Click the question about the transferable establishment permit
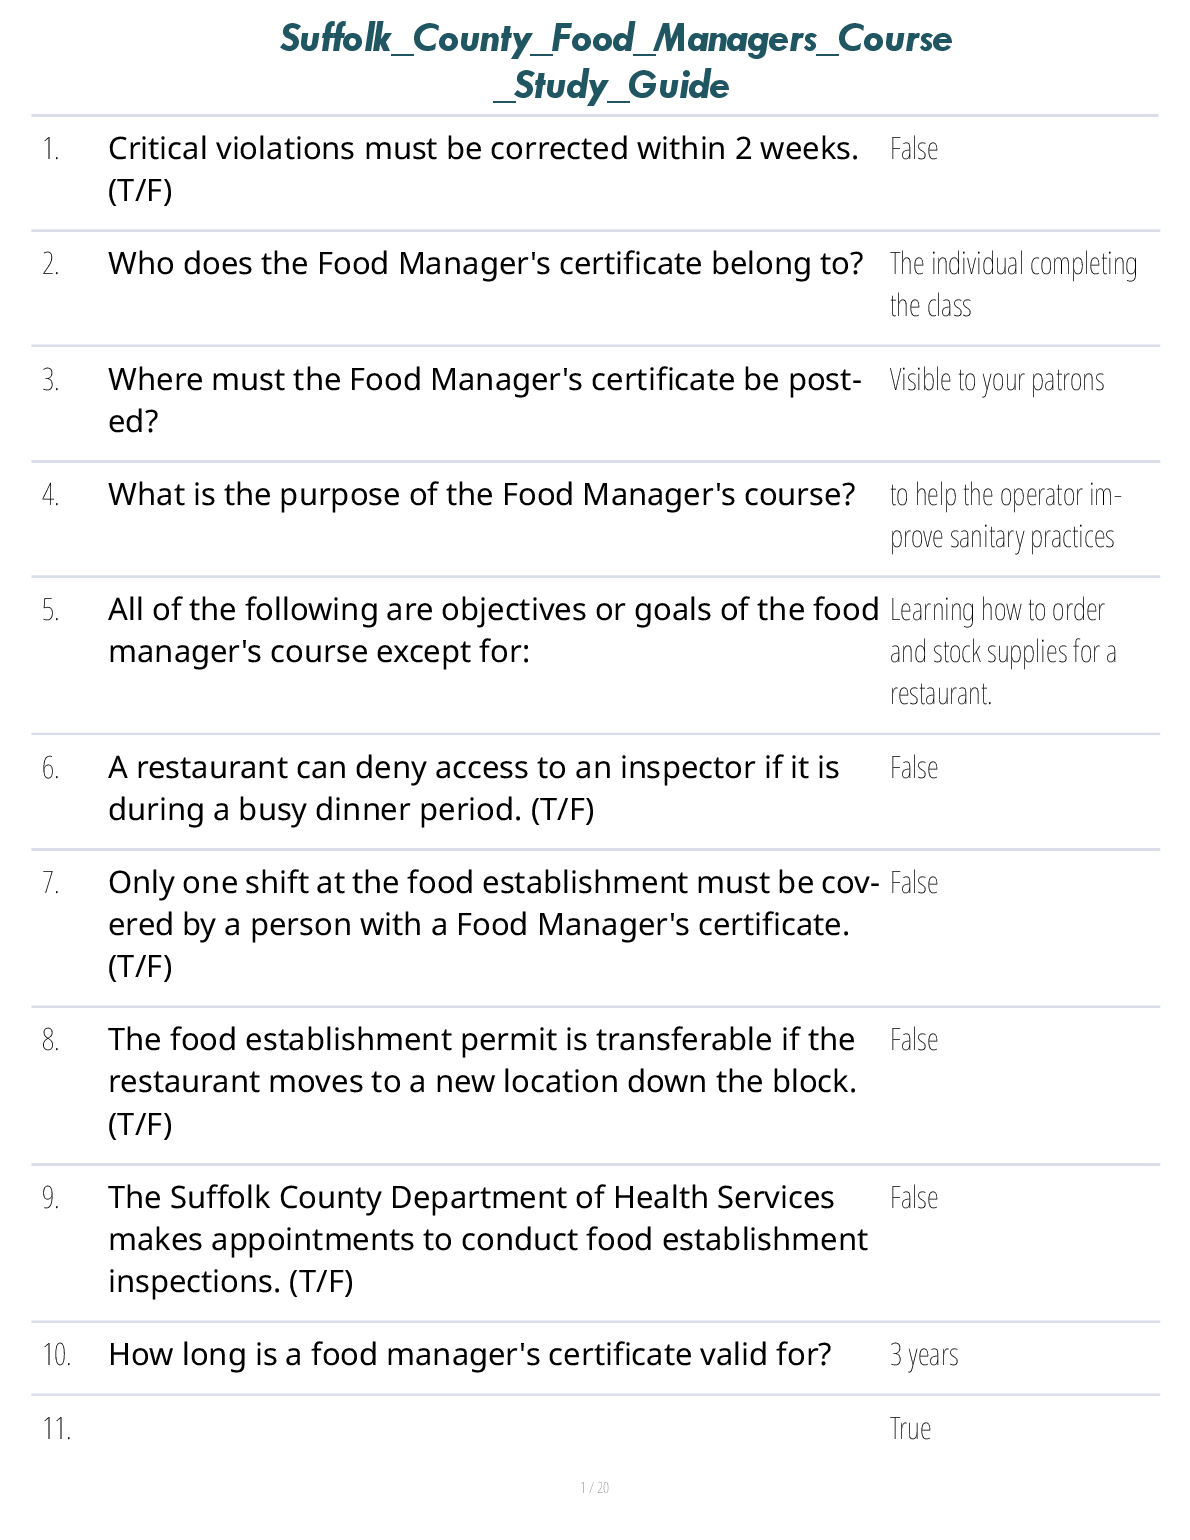The height and width of the screenshot is (1540, 1190). [x=482, y=1082]
